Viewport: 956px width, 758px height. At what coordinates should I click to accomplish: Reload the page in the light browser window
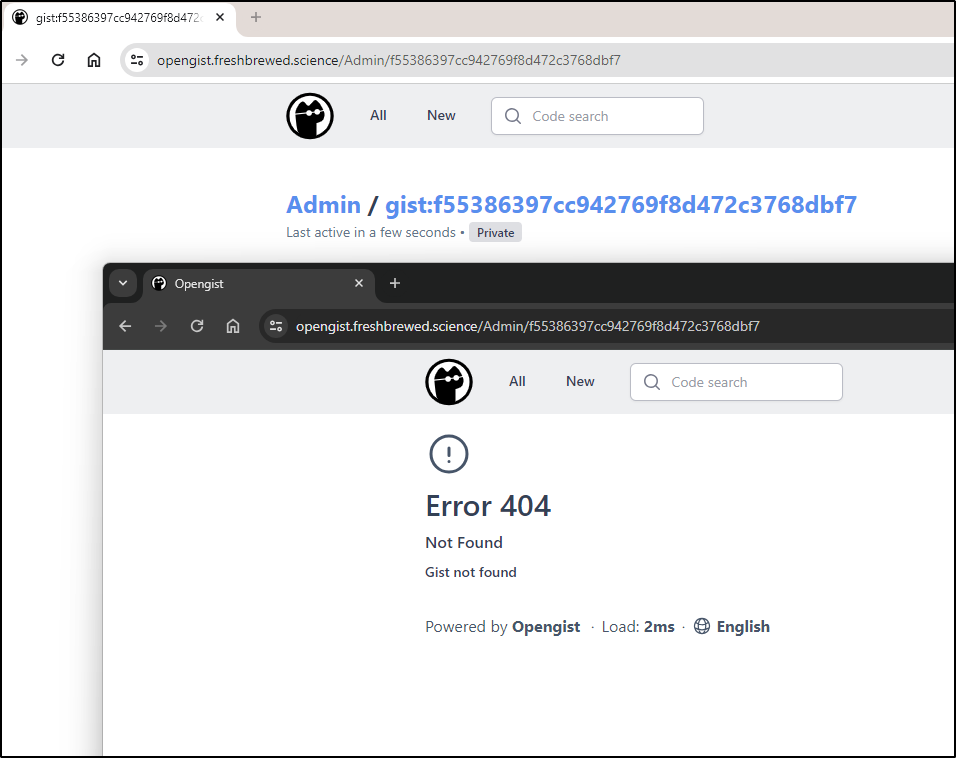[x=58, y=60]
